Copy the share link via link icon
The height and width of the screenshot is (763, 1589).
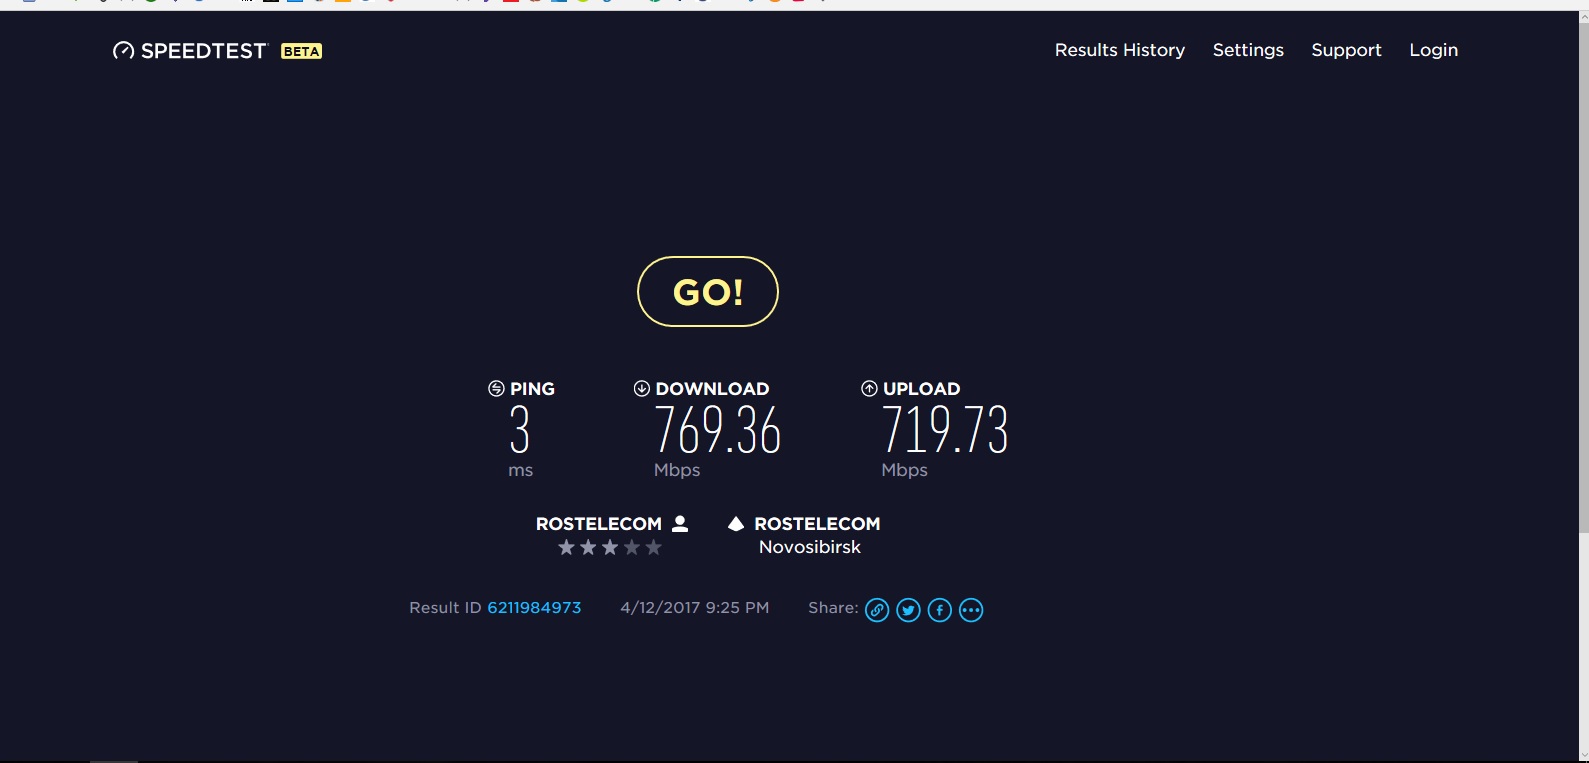877,610
